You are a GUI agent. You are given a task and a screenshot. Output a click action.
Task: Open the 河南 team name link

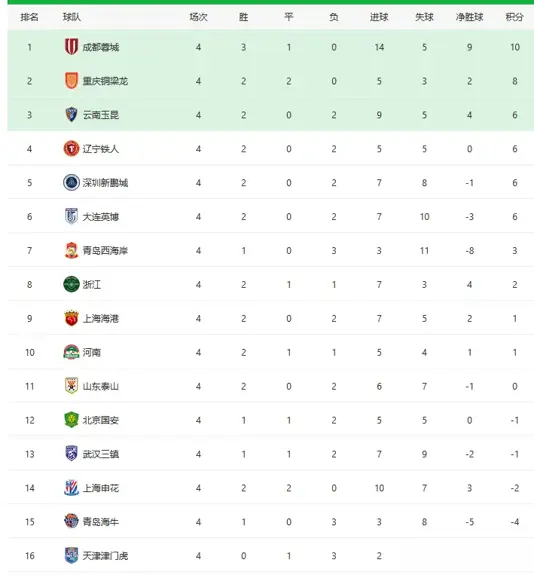coord(91,352)
